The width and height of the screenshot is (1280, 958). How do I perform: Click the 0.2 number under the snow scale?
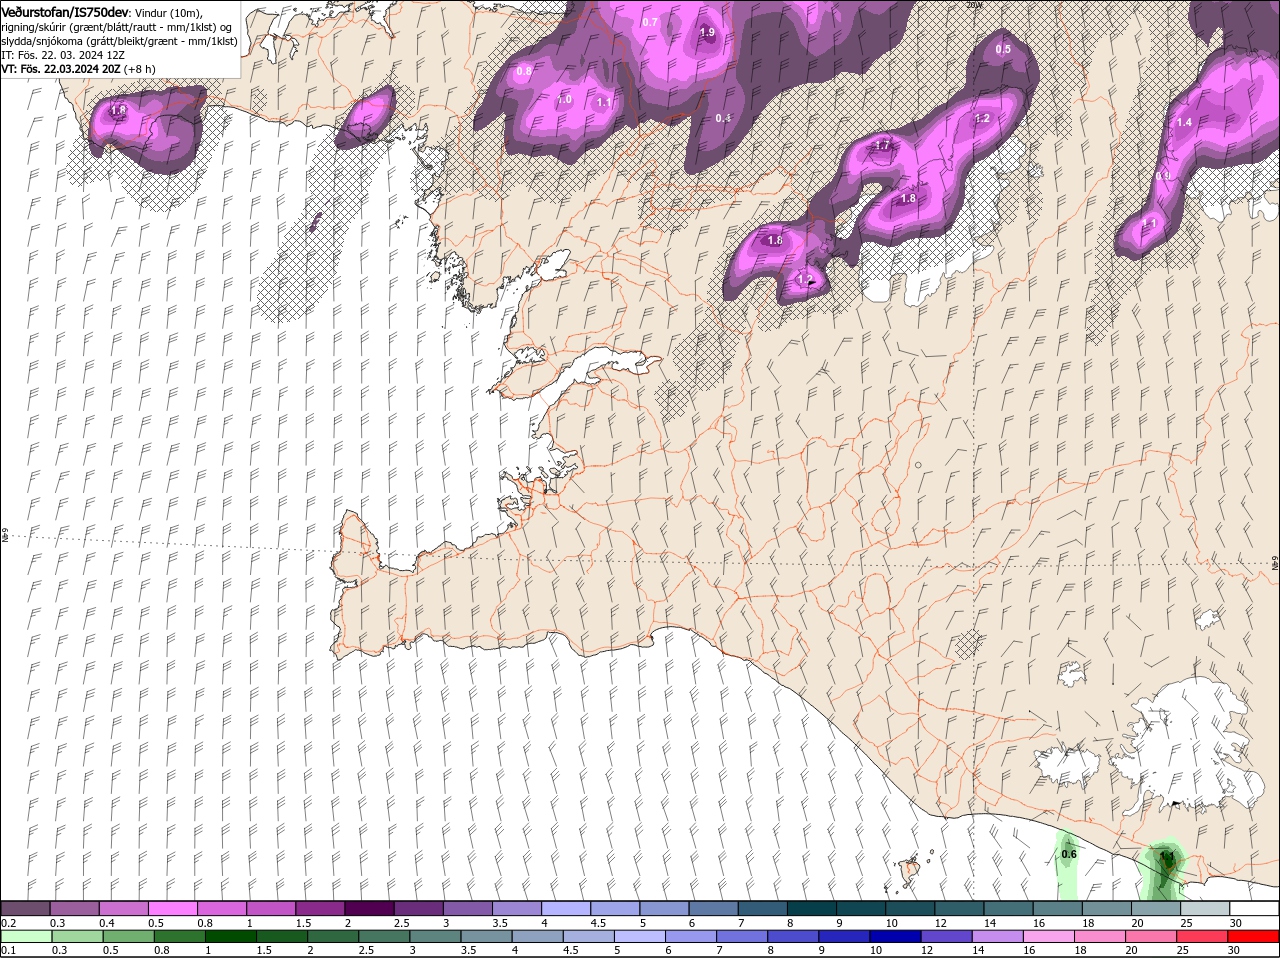point(9,922)
